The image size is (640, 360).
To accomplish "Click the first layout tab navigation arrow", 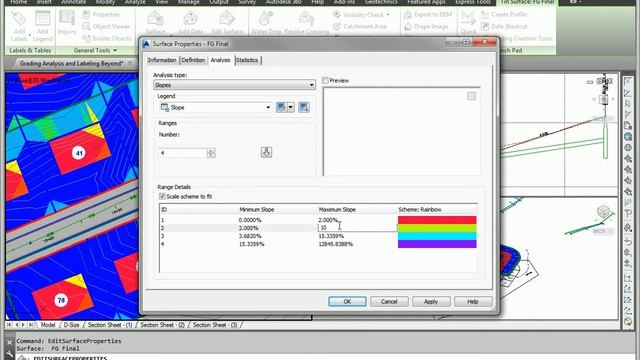I will click(x=9, y=325).
